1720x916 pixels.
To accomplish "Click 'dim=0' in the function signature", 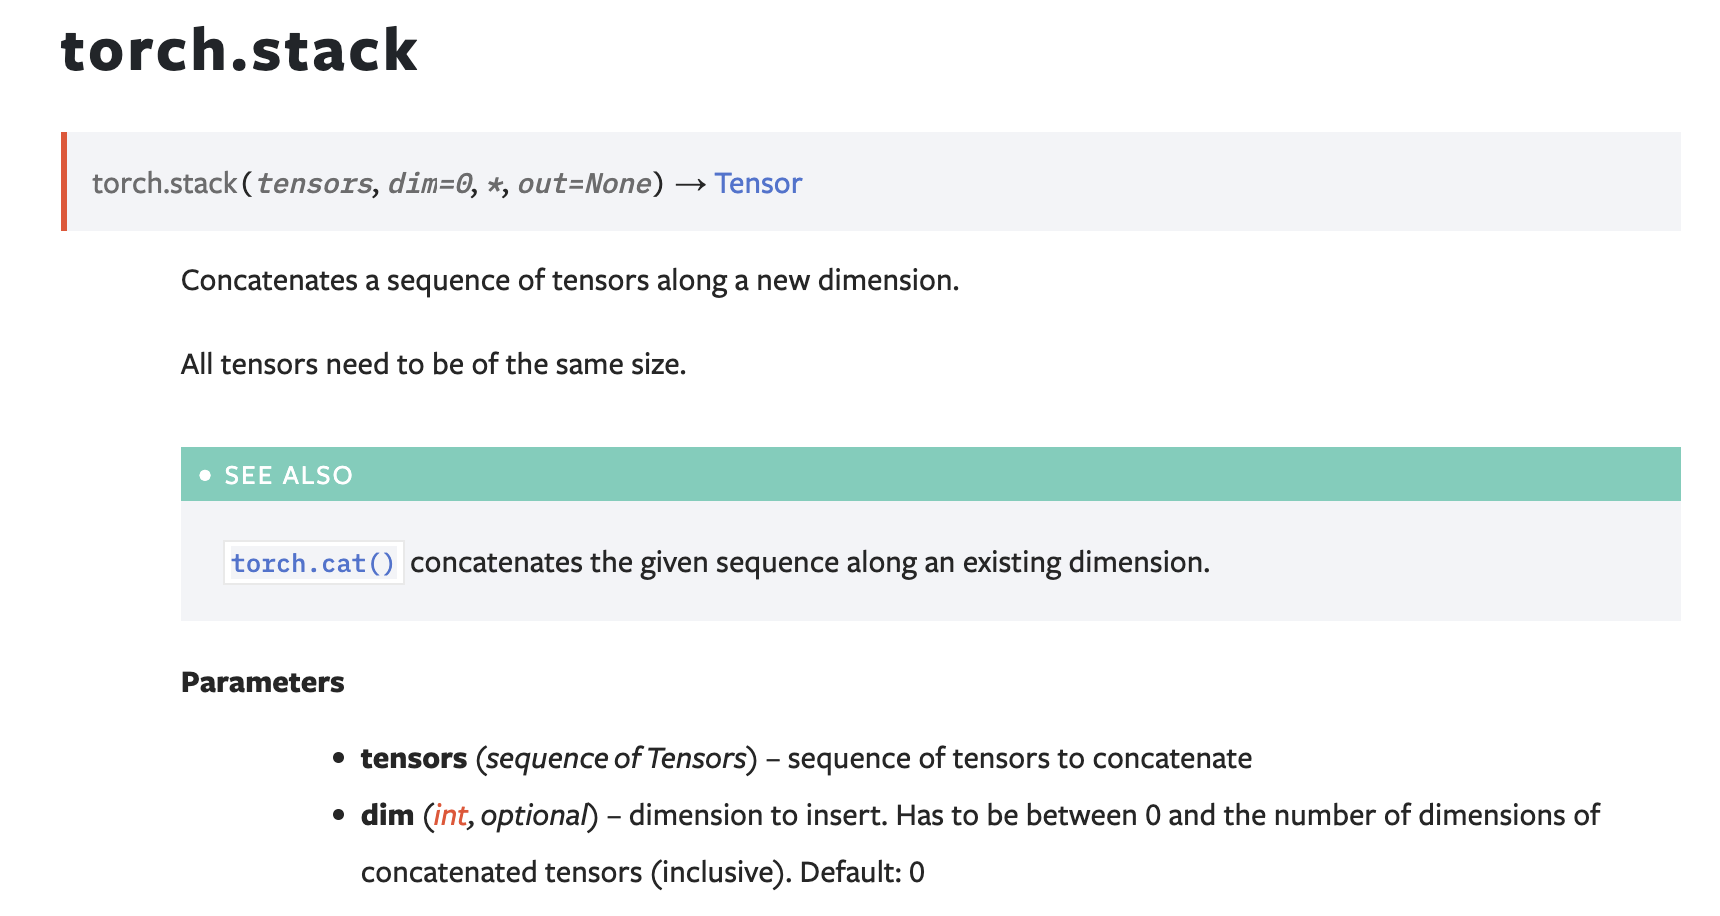I will click(x=430, y=184).
